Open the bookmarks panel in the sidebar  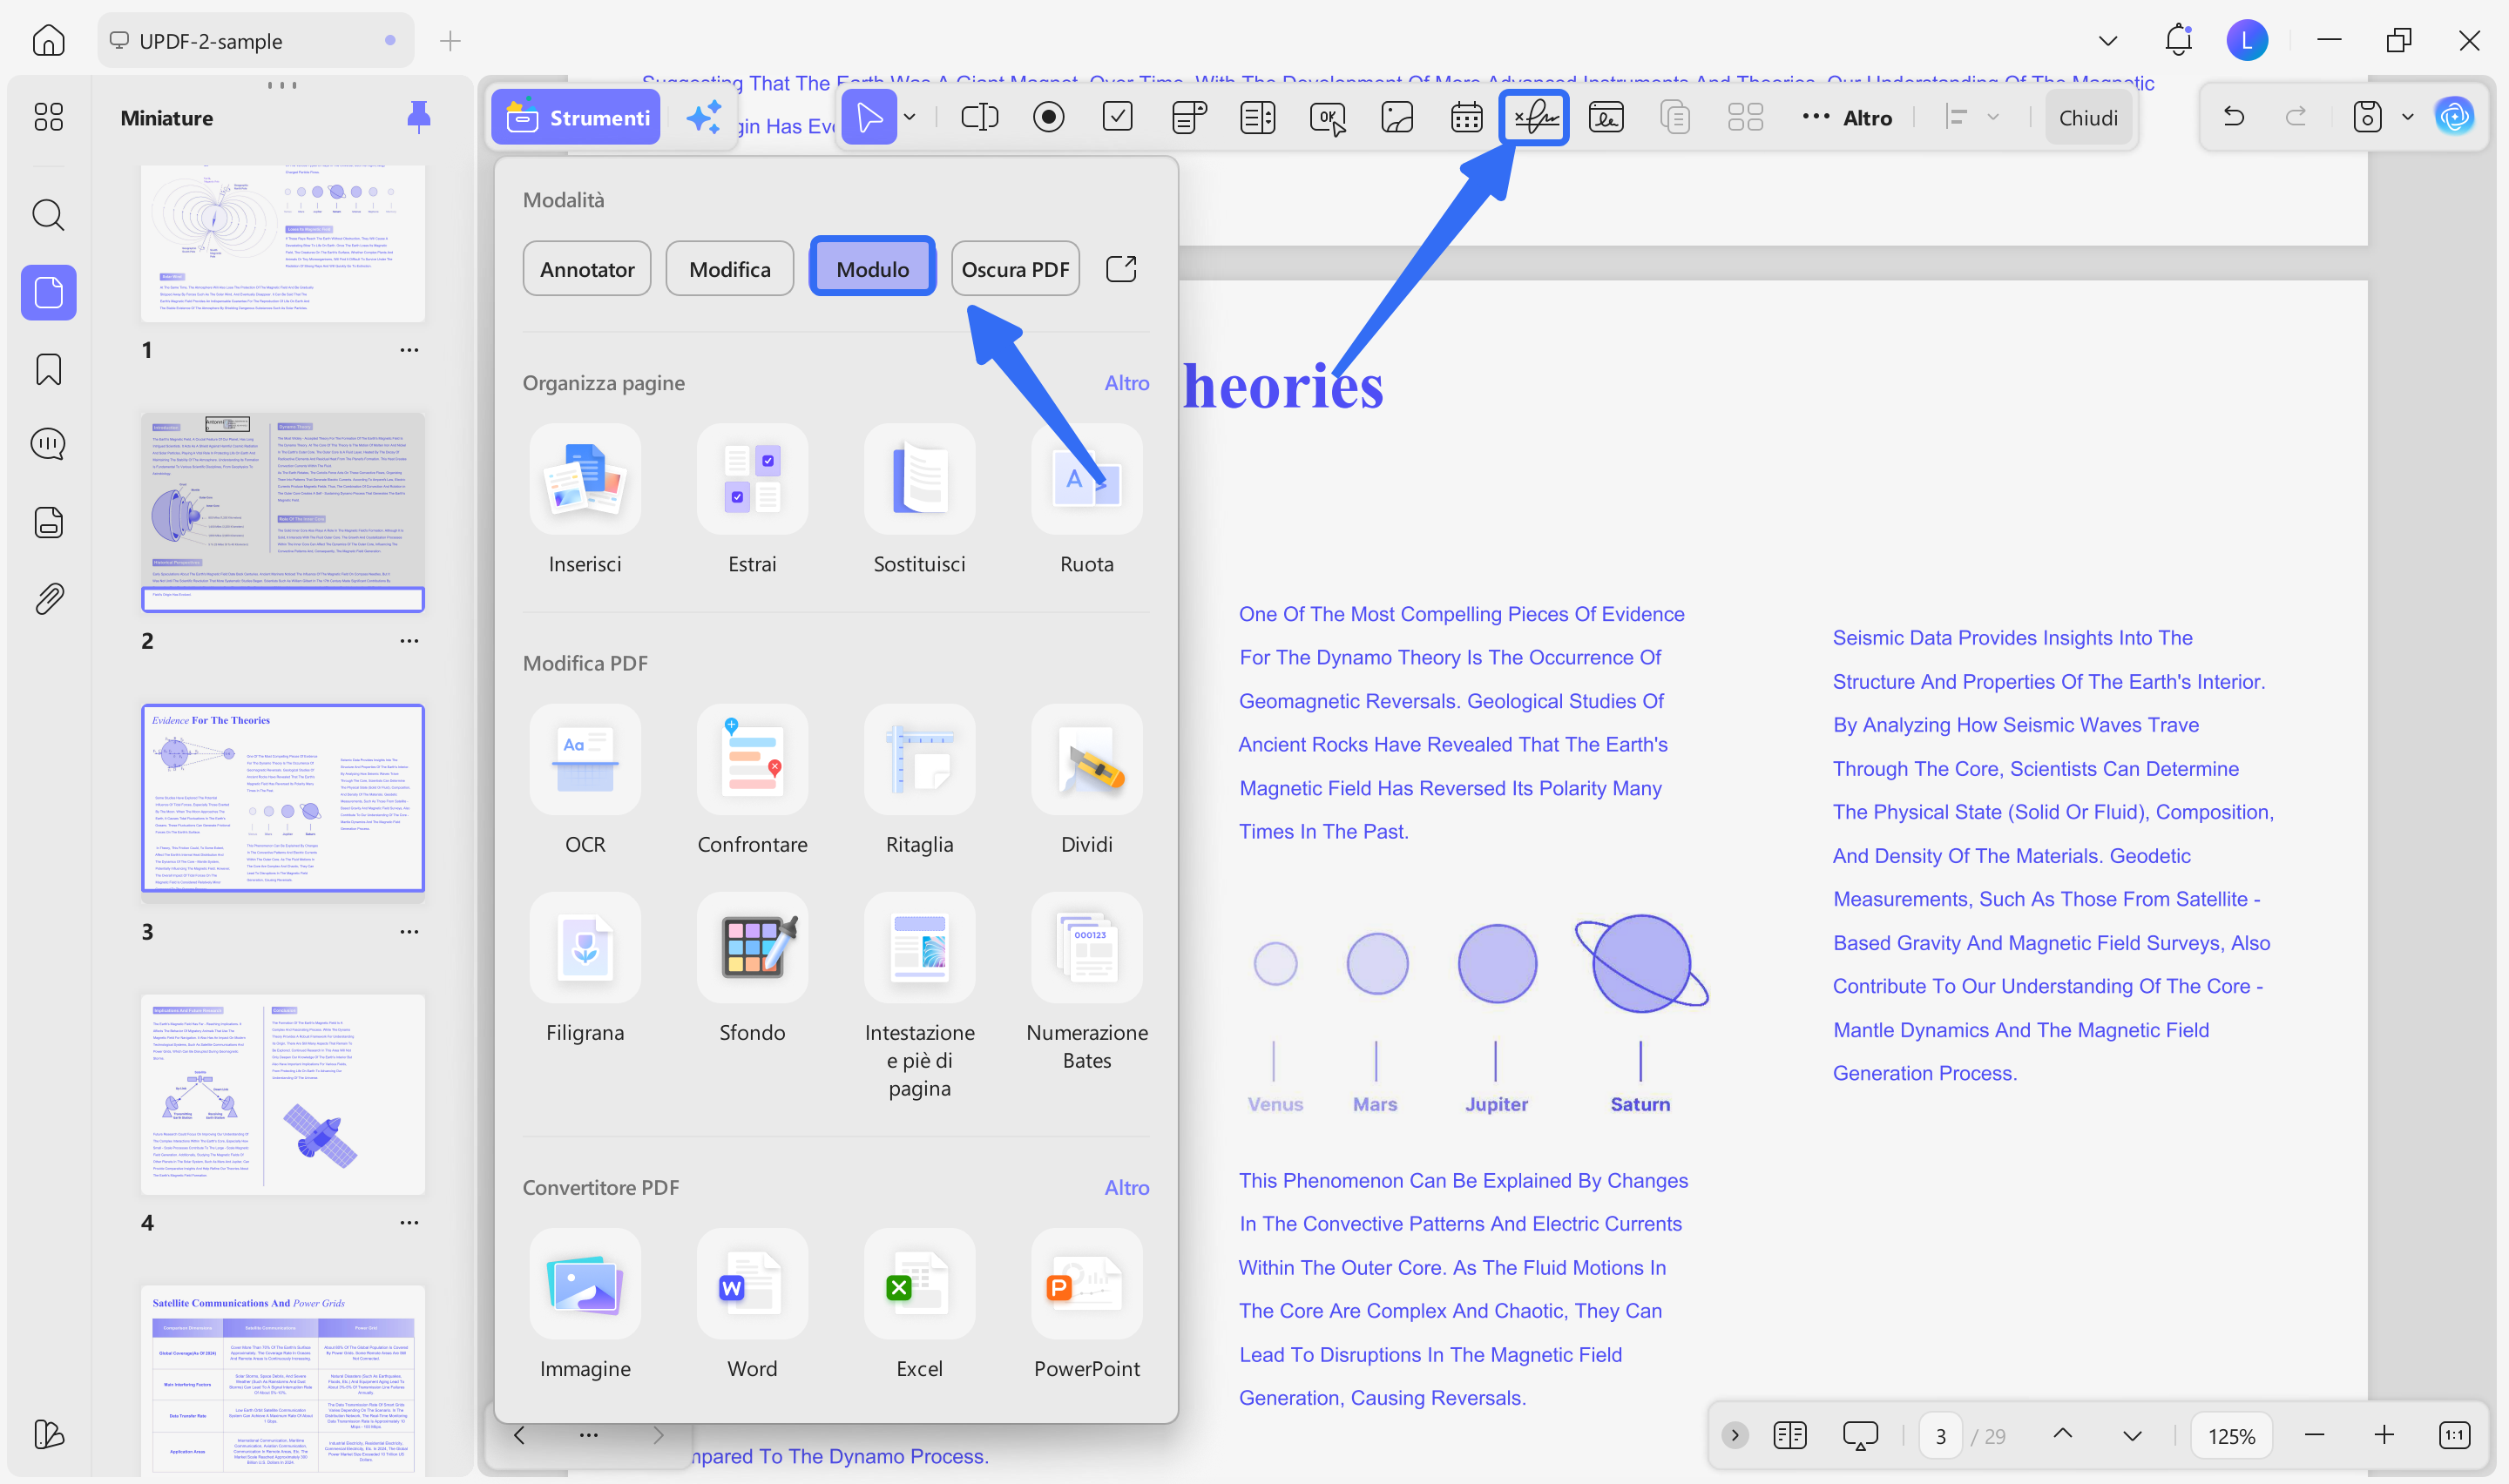coord(48,369)
